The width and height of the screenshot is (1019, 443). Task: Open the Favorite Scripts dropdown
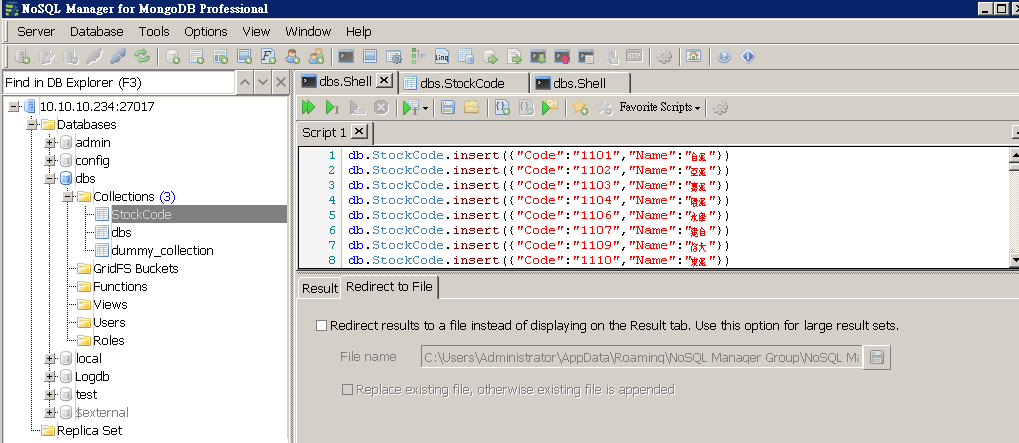660,107
